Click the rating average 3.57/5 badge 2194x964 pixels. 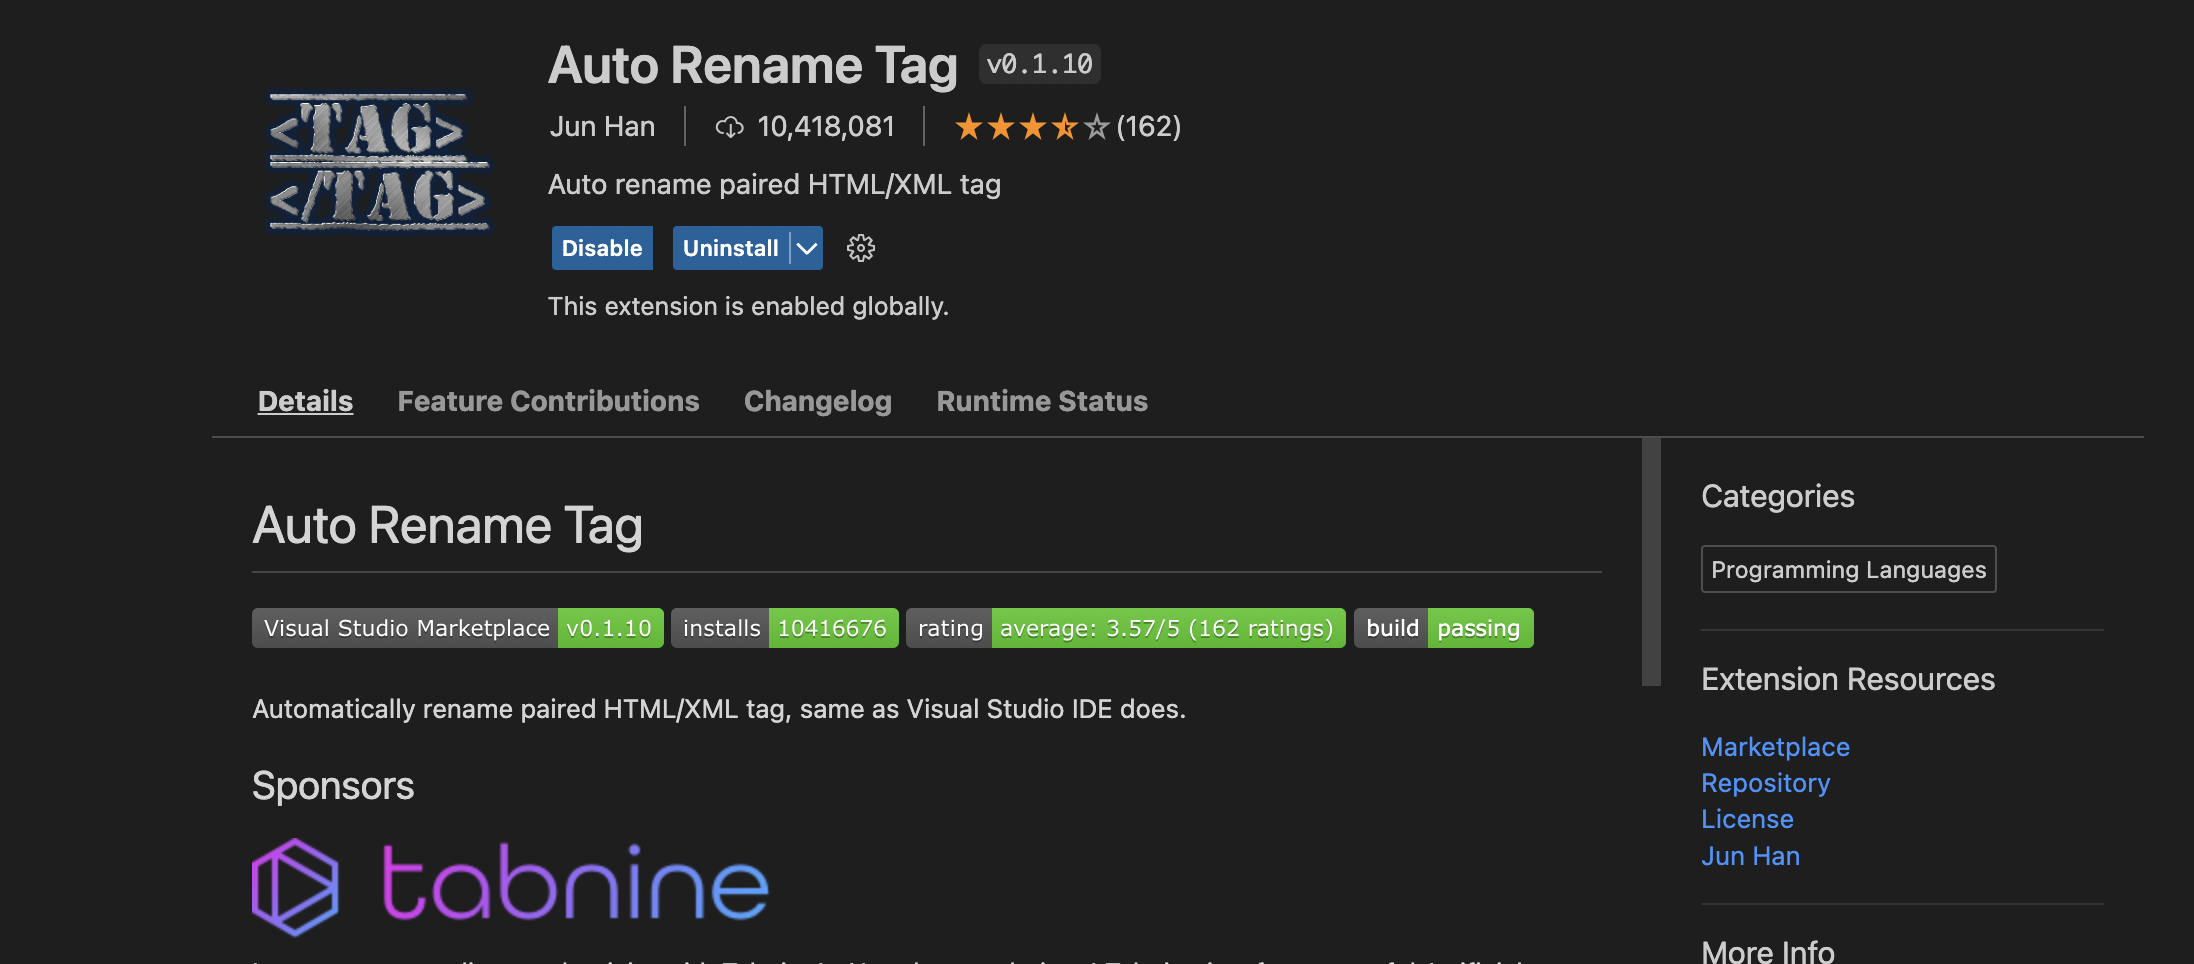(x=1126, y=628)
